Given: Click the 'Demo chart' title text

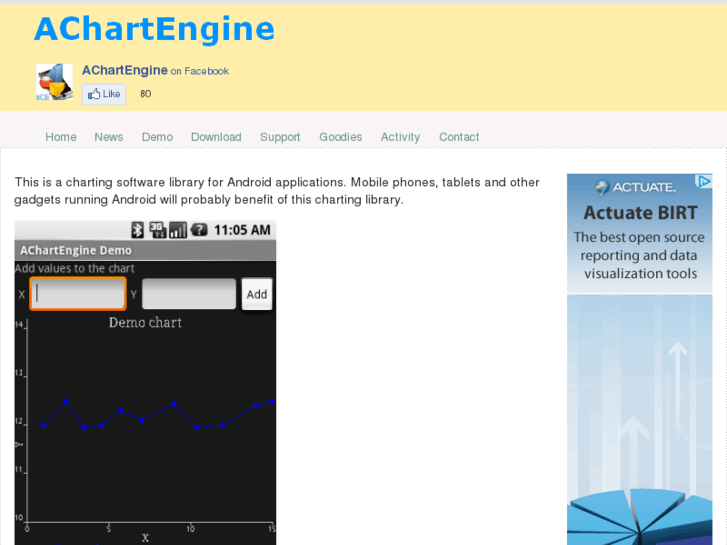Looking at the screenshot, I should coord(145,322).
